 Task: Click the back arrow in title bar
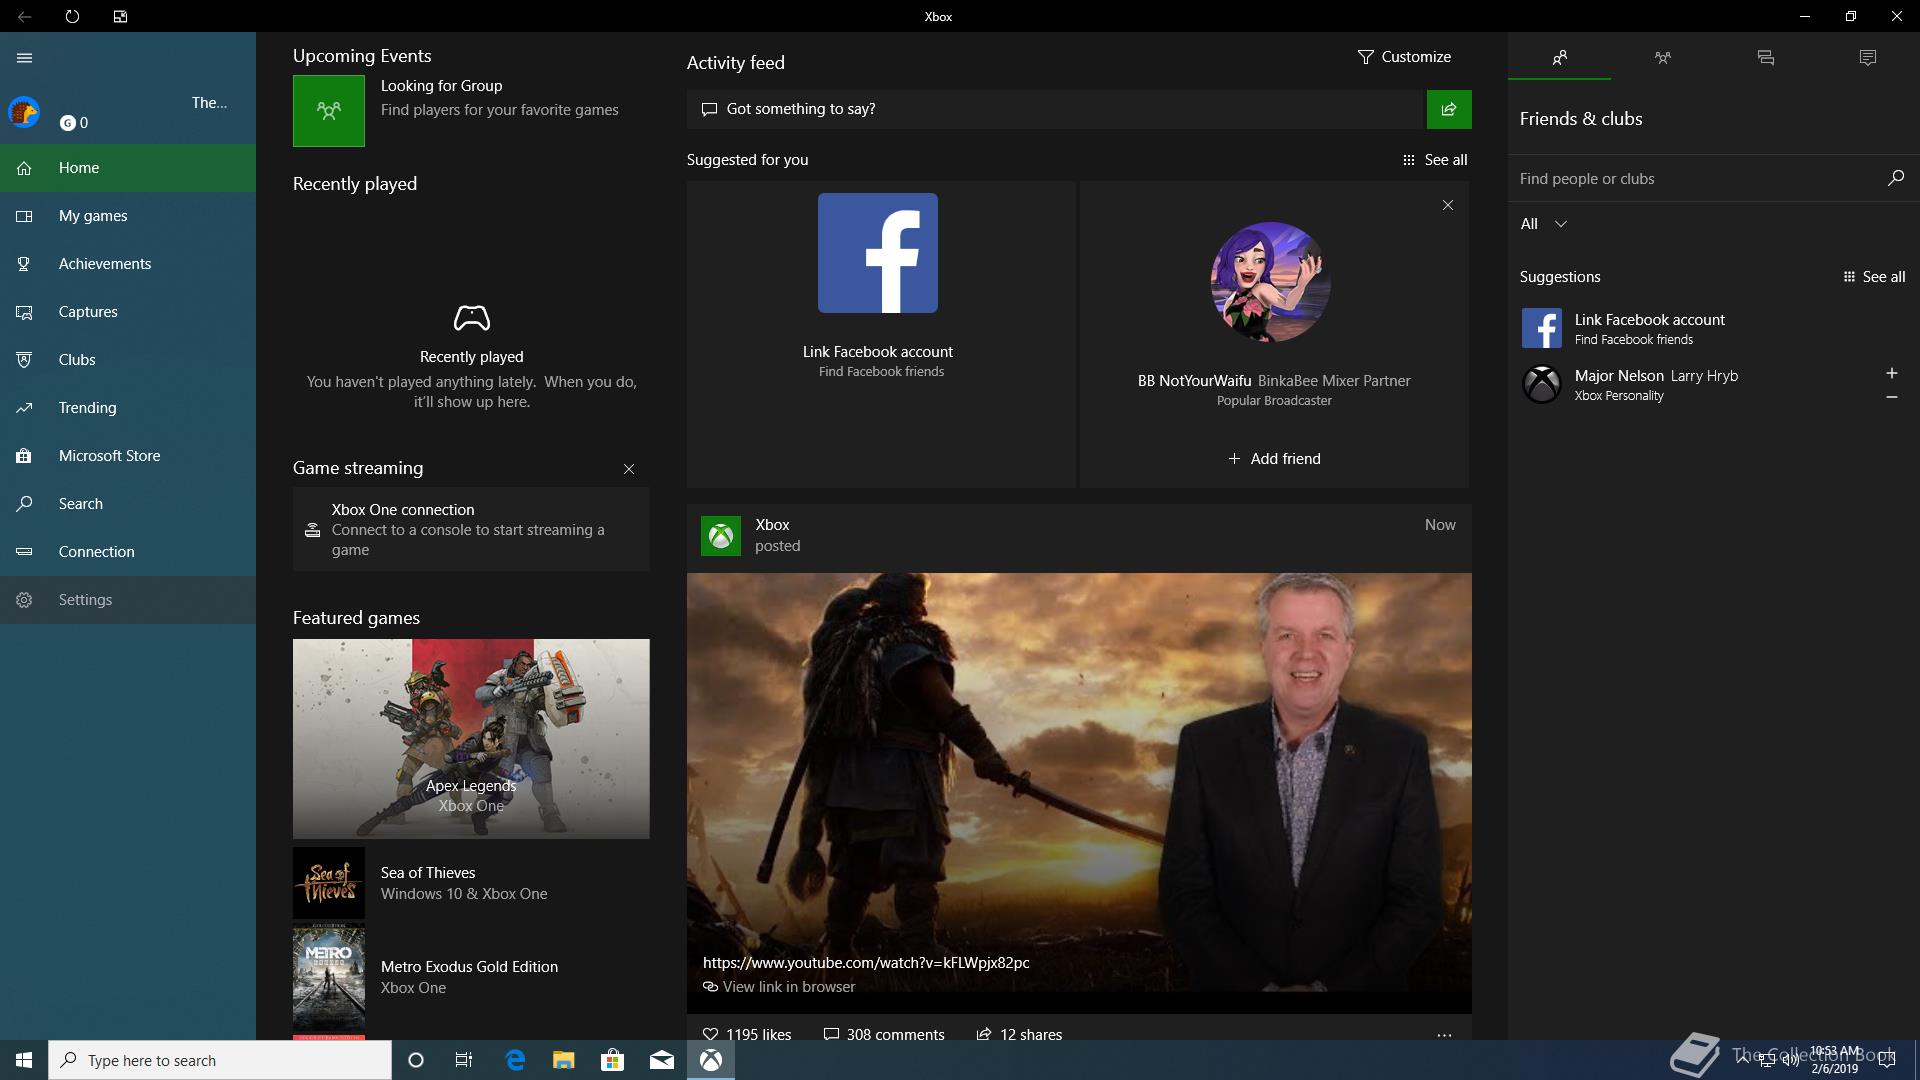[24, 16]
